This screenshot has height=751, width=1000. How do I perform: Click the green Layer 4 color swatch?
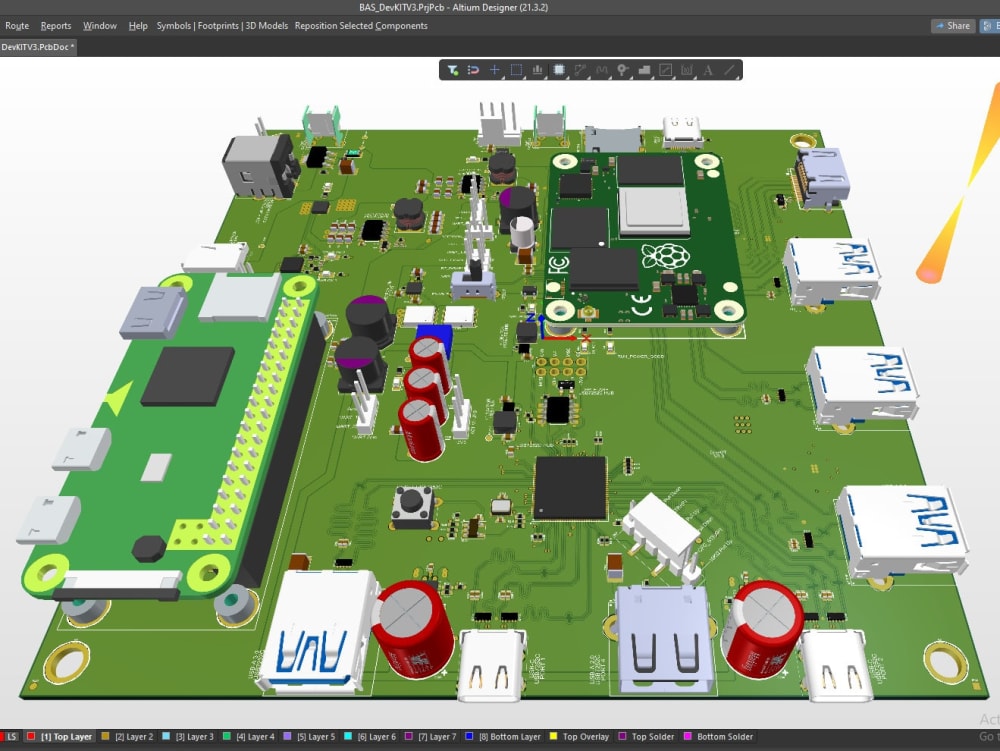[226, 736]
